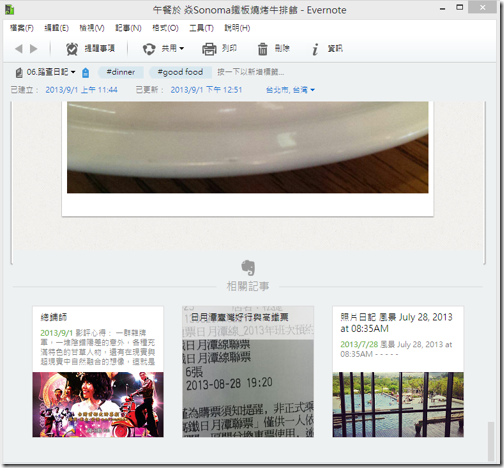Open the 台北市, 台灣 location dropdown
Image resolution: width=504 pixels, height=468 pixels.
[x=312, y=90]
